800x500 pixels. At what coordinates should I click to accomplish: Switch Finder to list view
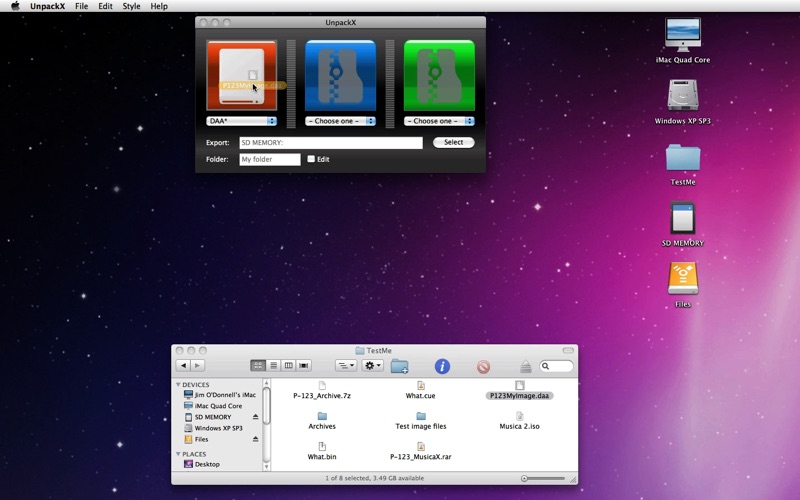click(273, 365)
